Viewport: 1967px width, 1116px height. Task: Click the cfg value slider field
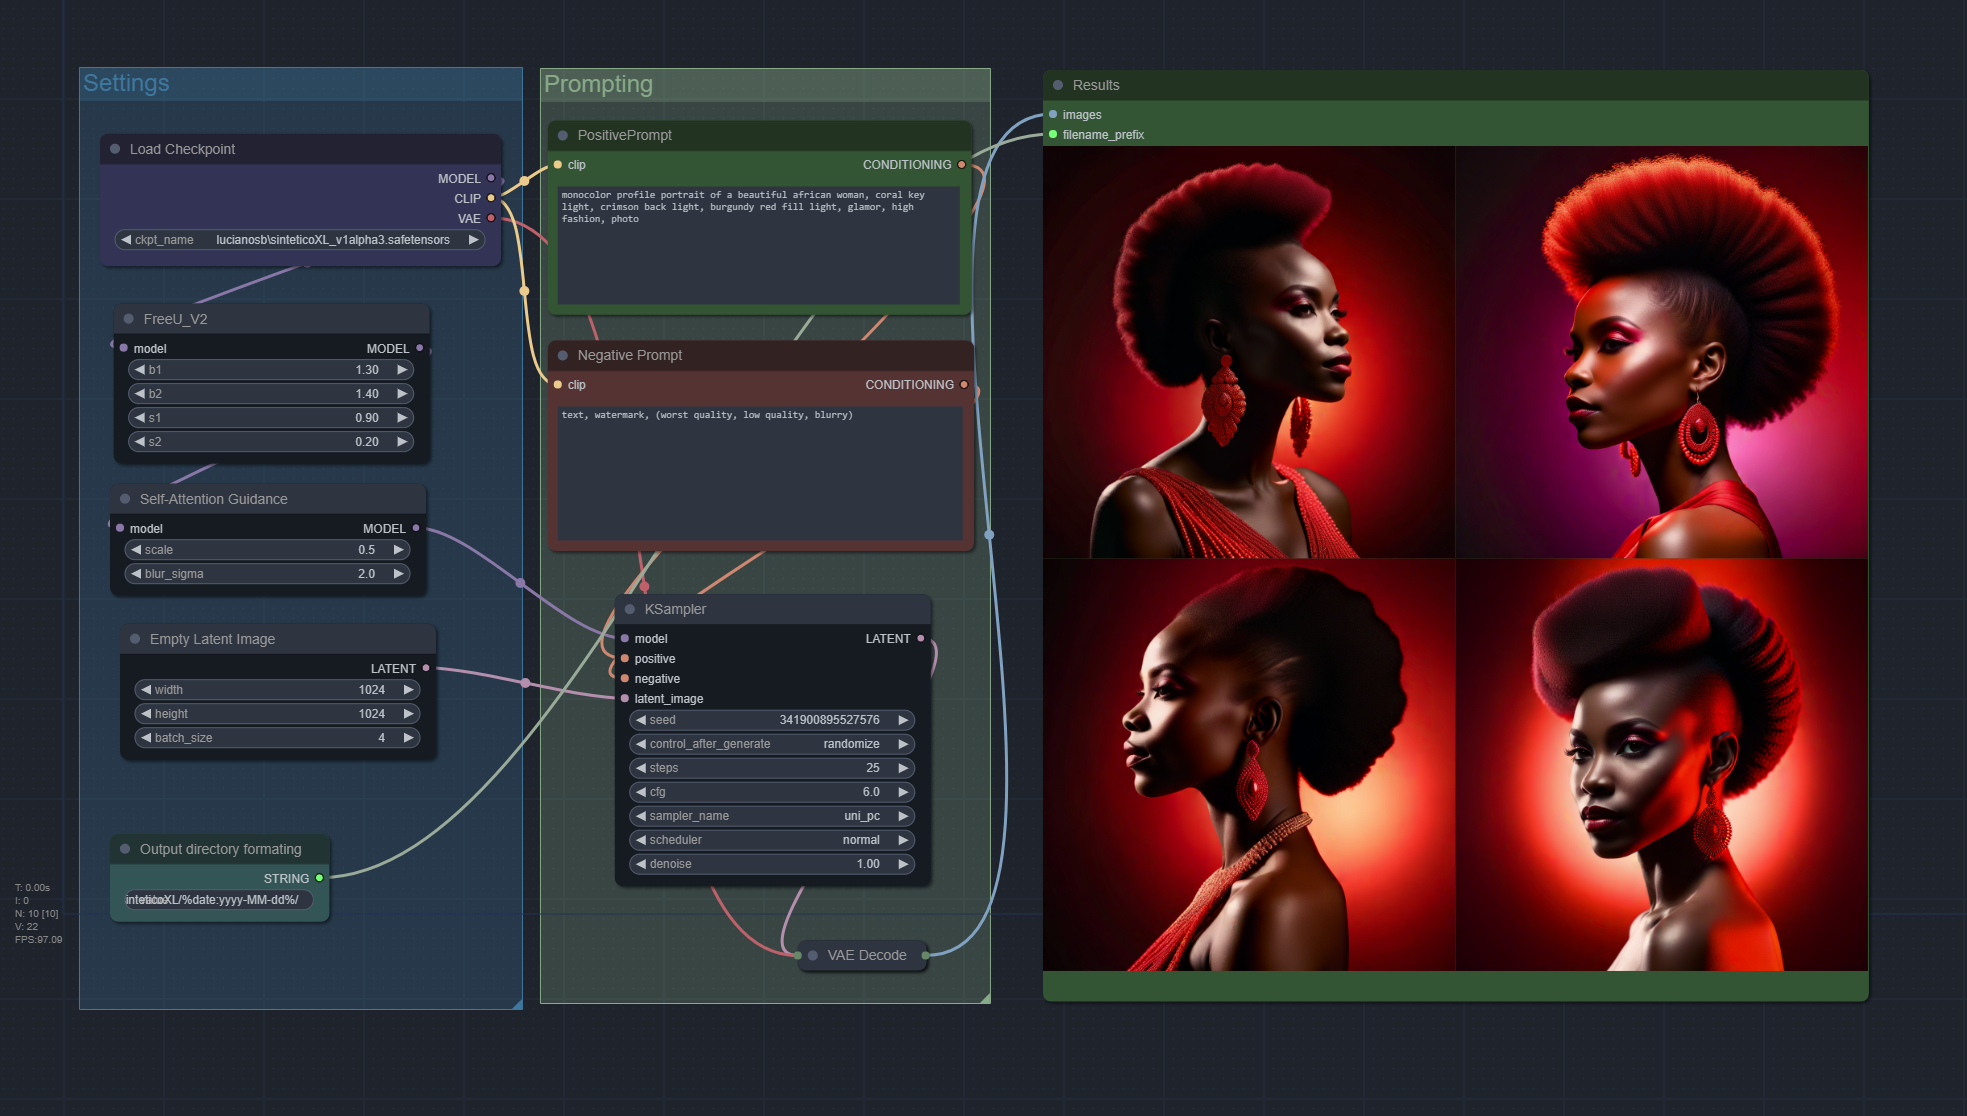[x=771, y=792]
